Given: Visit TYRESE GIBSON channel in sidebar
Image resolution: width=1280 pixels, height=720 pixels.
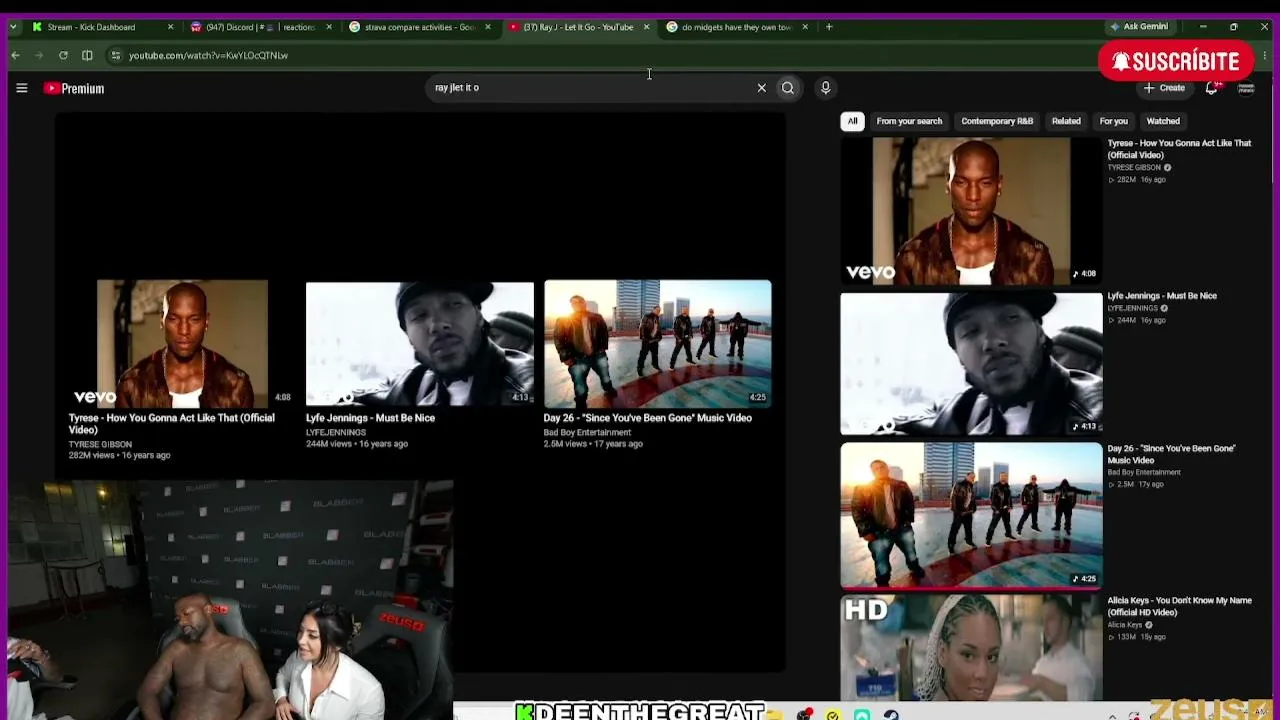Looking at the screenshot, I should pos(1134,168).
